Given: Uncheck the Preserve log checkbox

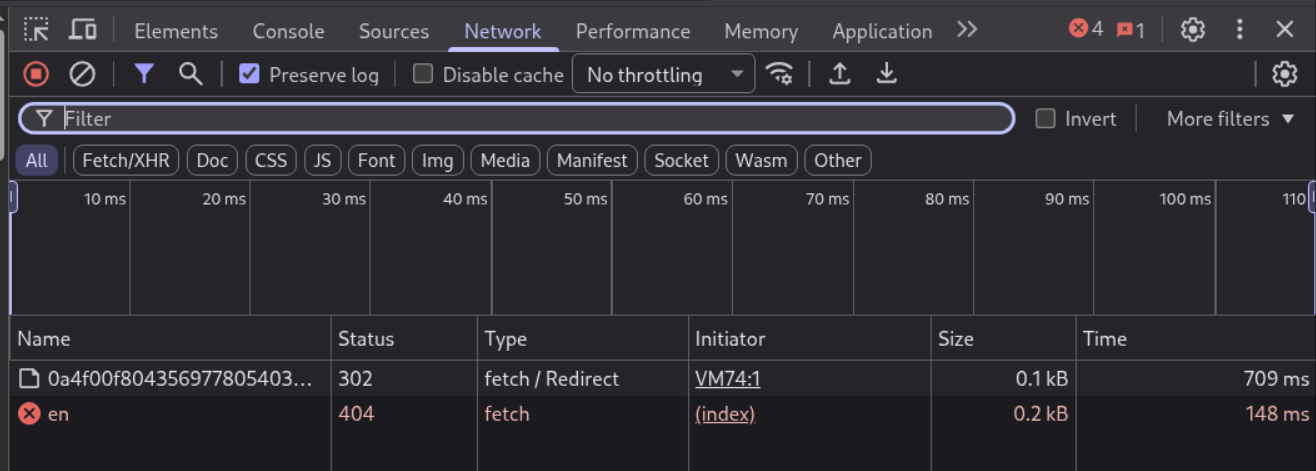Looking at the screenshot, I should tap(250, 74).
